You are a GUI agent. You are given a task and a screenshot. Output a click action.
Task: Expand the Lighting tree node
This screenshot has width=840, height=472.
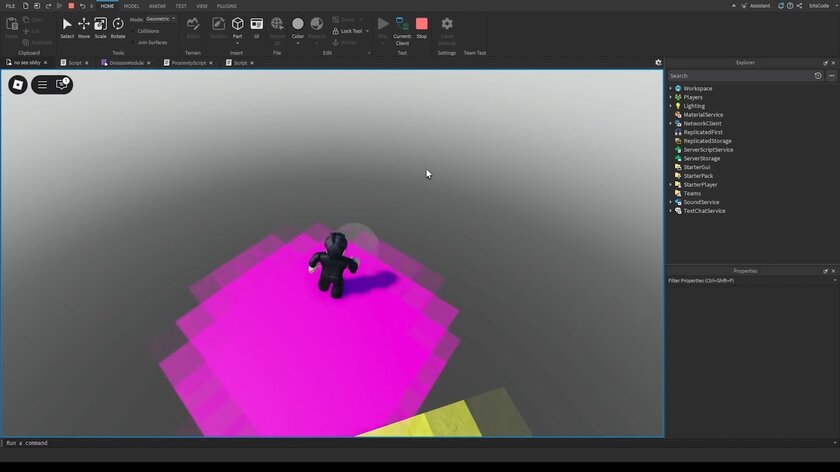pyautogui.click(x=671, y=106)
